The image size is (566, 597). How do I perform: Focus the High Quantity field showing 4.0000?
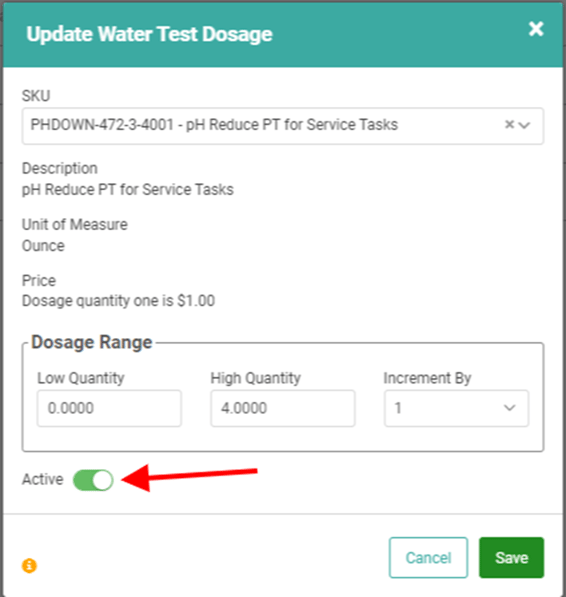click(283, 408)
